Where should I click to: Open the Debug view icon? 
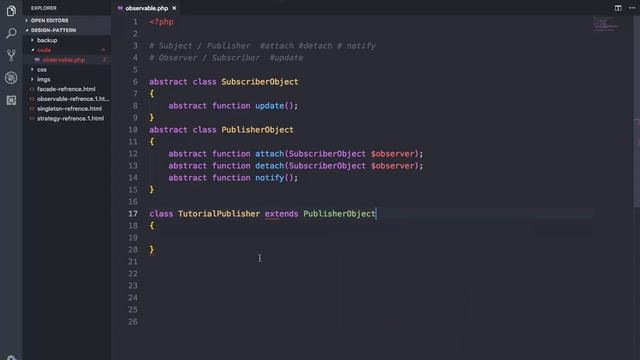(11, 78)
